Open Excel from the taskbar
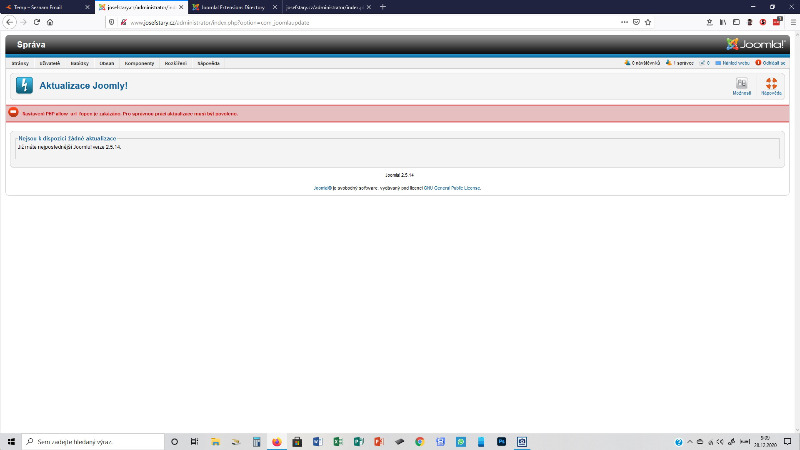Viewport: 800px width, 450px height. [x=338, y=441]
